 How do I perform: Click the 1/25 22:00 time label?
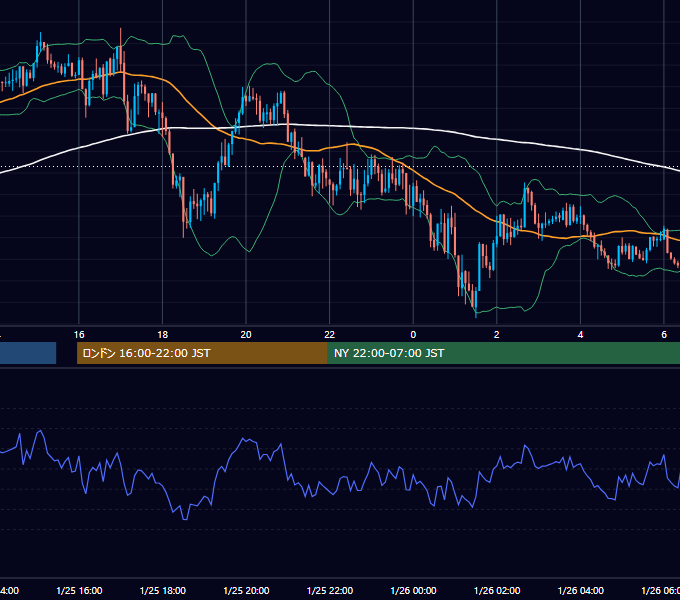330,590
